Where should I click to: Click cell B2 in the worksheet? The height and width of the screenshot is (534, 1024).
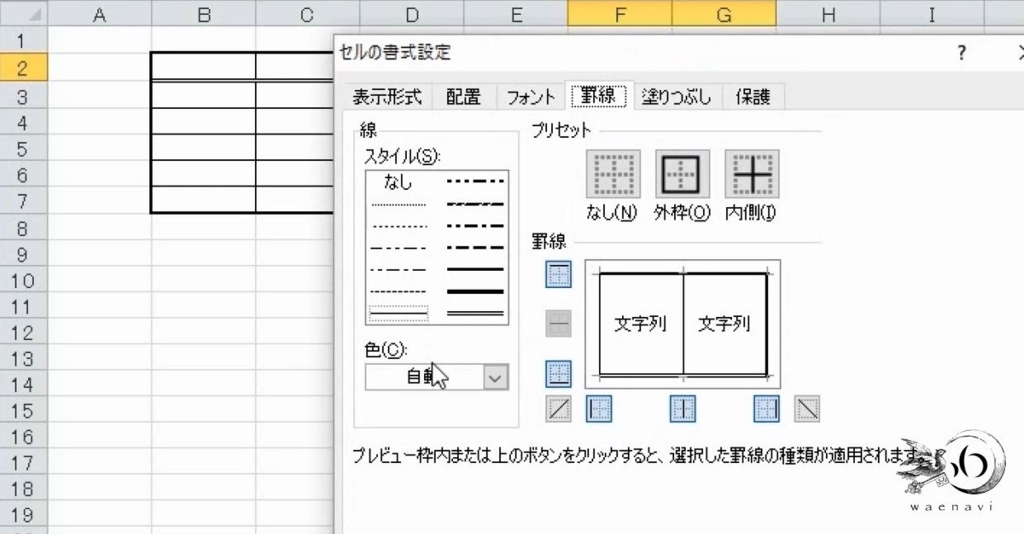pos(204,67)
